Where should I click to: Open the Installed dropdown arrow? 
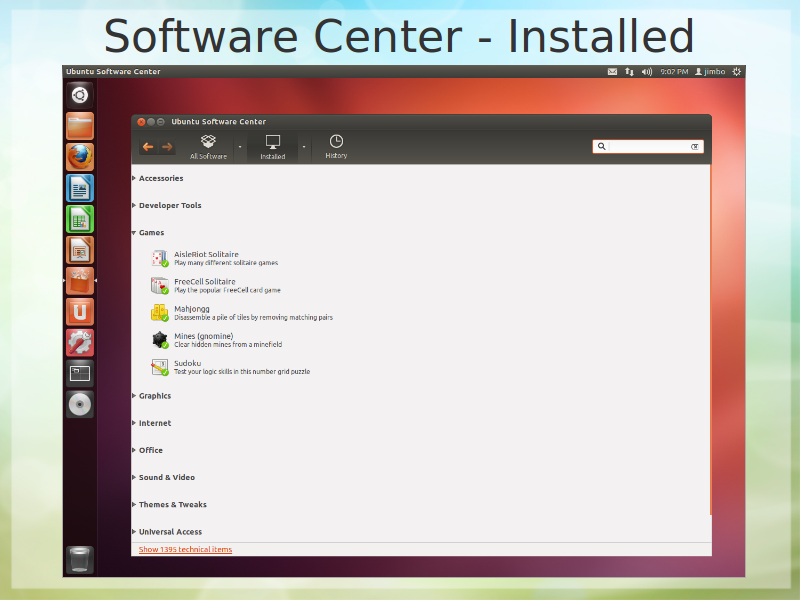(x=304, y=147)
